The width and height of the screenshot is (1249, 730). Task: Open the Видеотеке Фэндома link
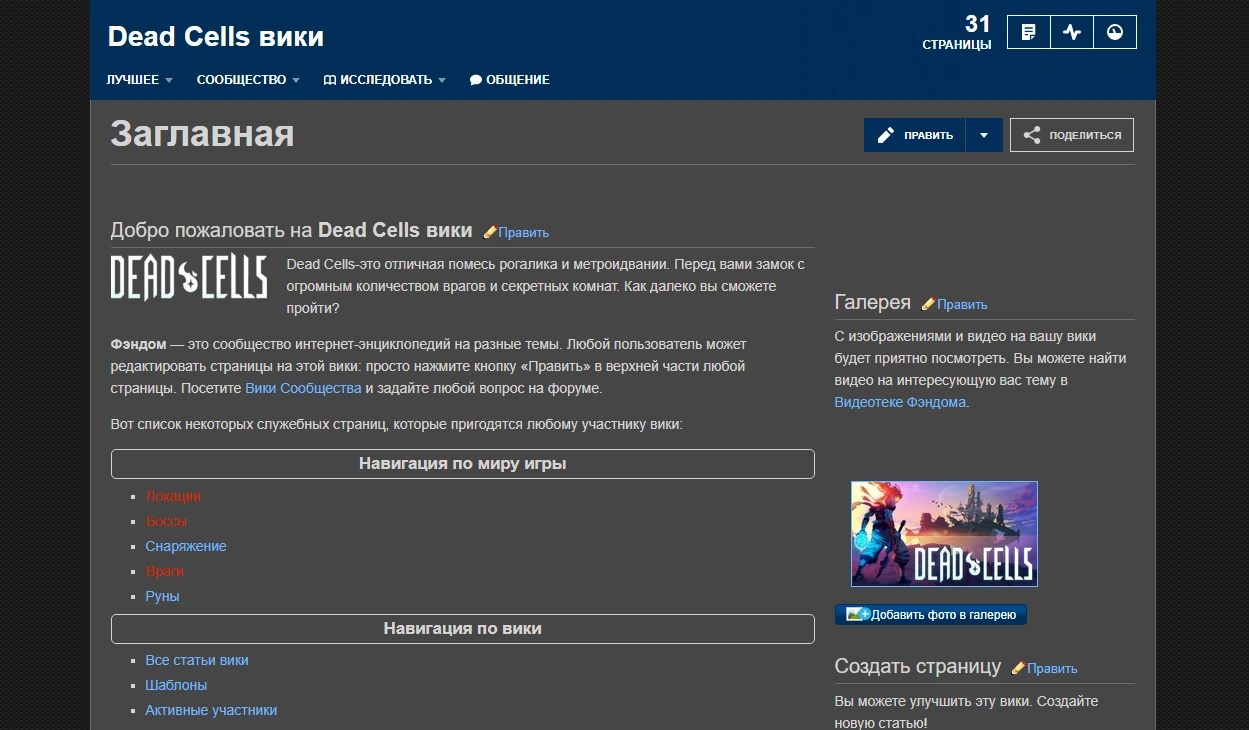coord(900,402)
